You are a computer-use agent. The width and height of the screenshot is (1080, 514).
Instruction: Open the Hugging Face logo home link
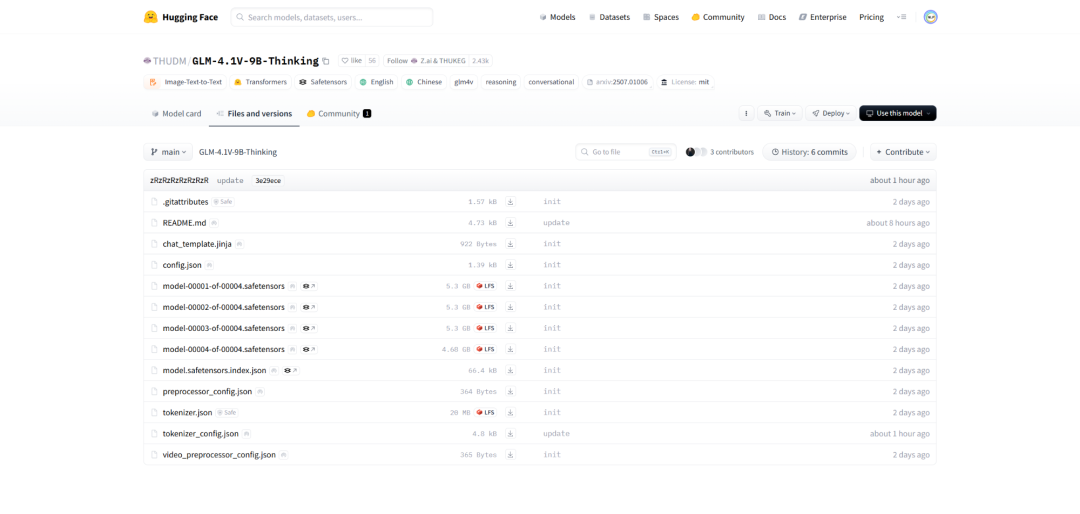(x=180, y=17)
